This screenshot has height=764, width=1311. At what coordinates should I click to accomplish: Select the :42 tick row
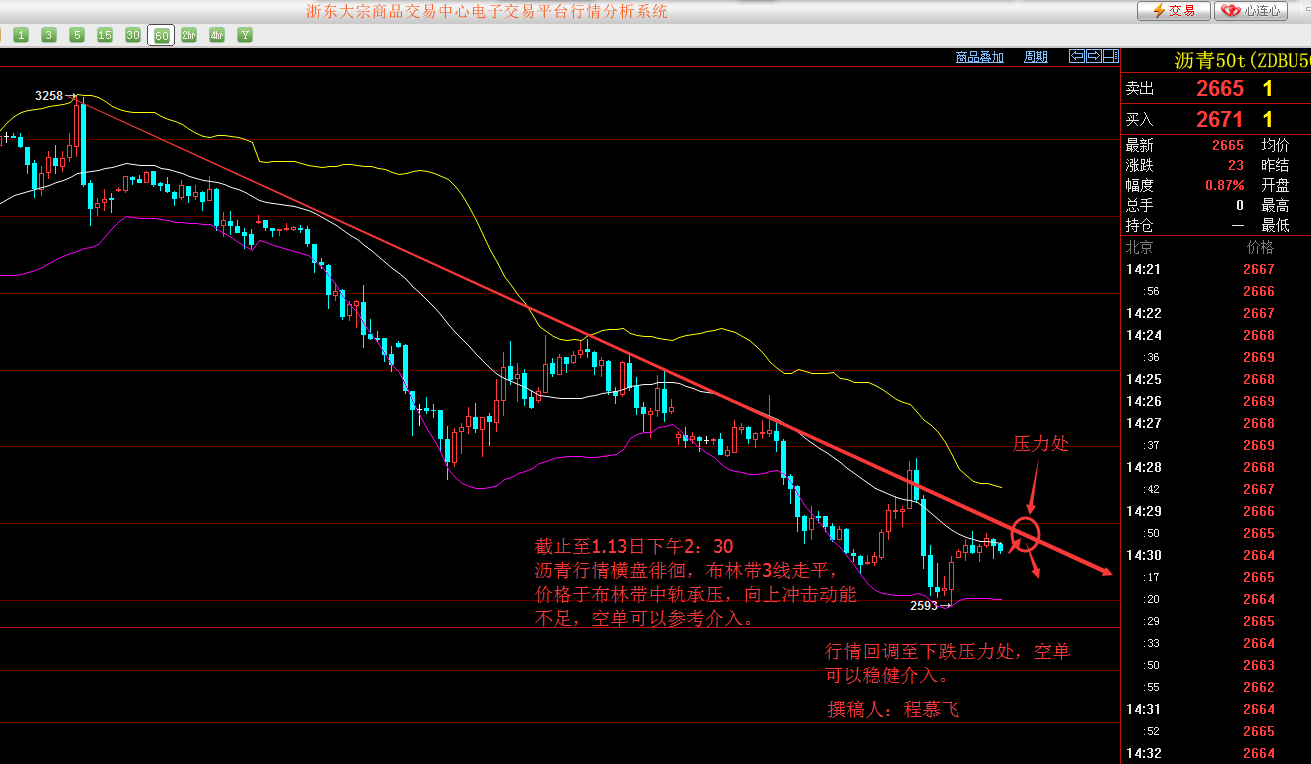coord(1216,489)
